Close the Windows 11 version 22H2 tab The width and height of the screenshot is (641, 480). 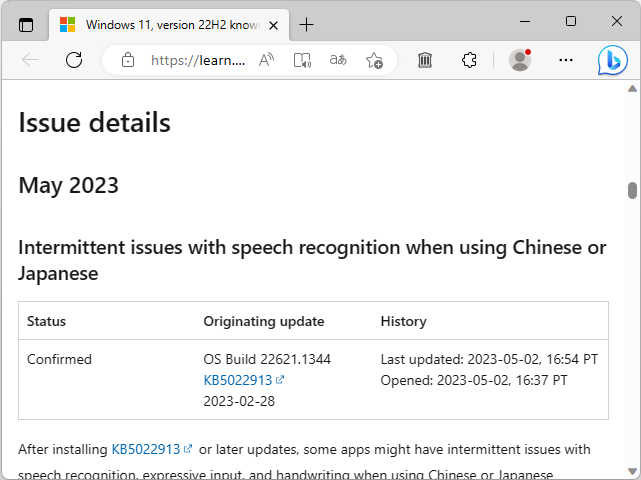click(x=273, y=25)
